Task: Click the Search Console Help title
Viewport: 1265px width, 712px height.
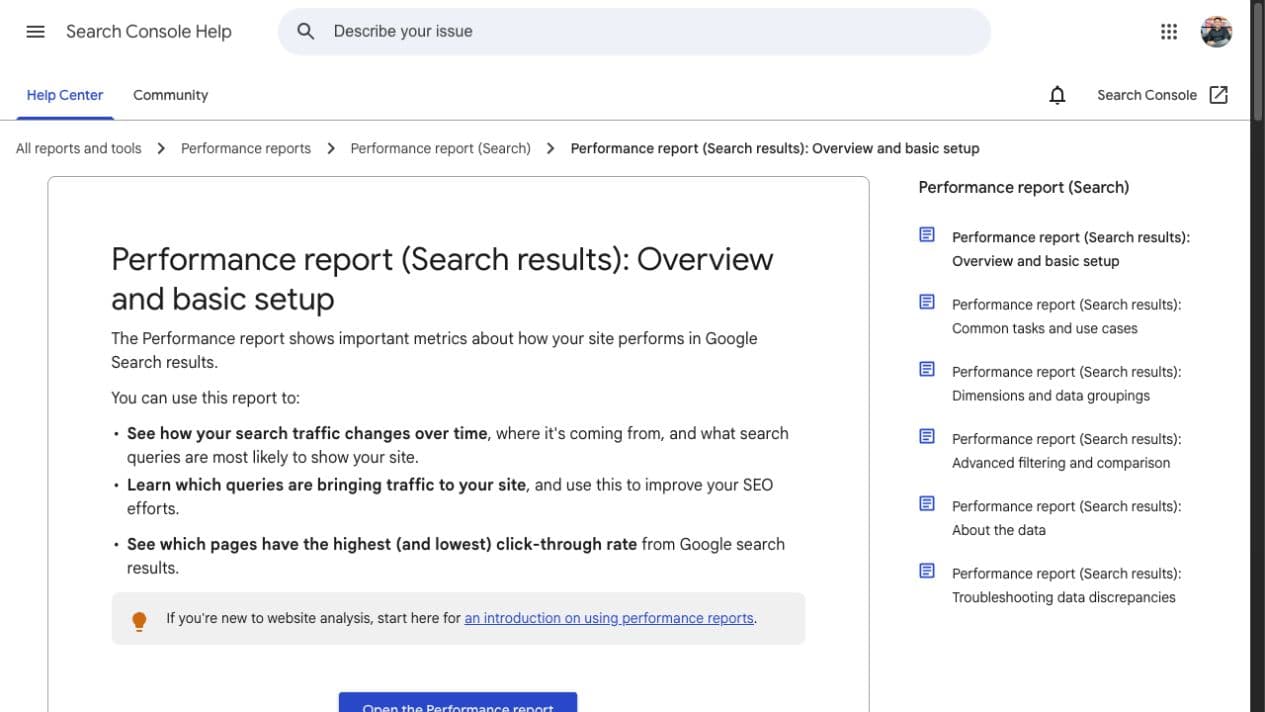Action: pos(149,31)
